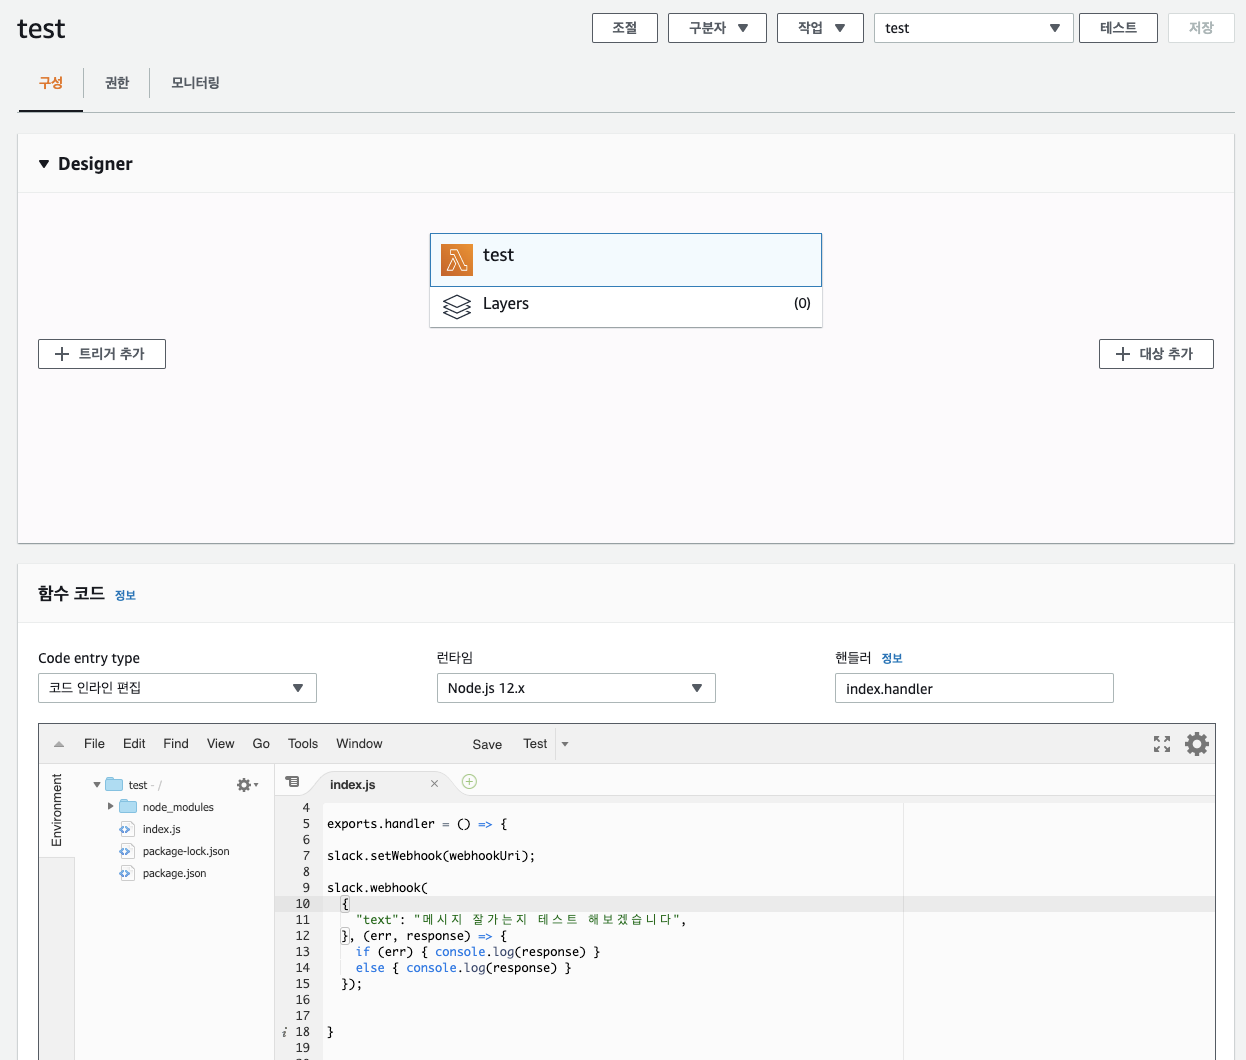Screen dimensions: 1246x1060
Task: Collapse the test root folder
Action: coord(97,785)
